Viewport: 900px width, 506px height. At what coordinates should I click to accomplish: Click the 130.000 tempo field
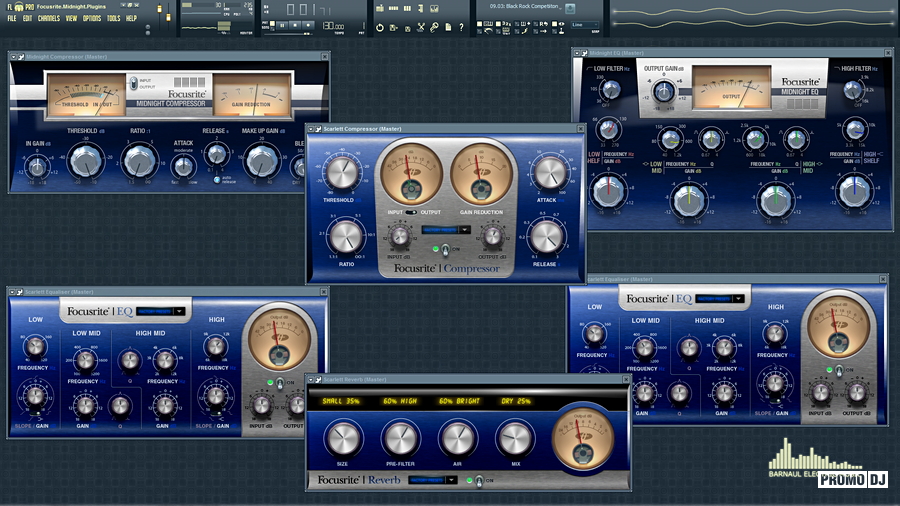click(x=333, y=26)
